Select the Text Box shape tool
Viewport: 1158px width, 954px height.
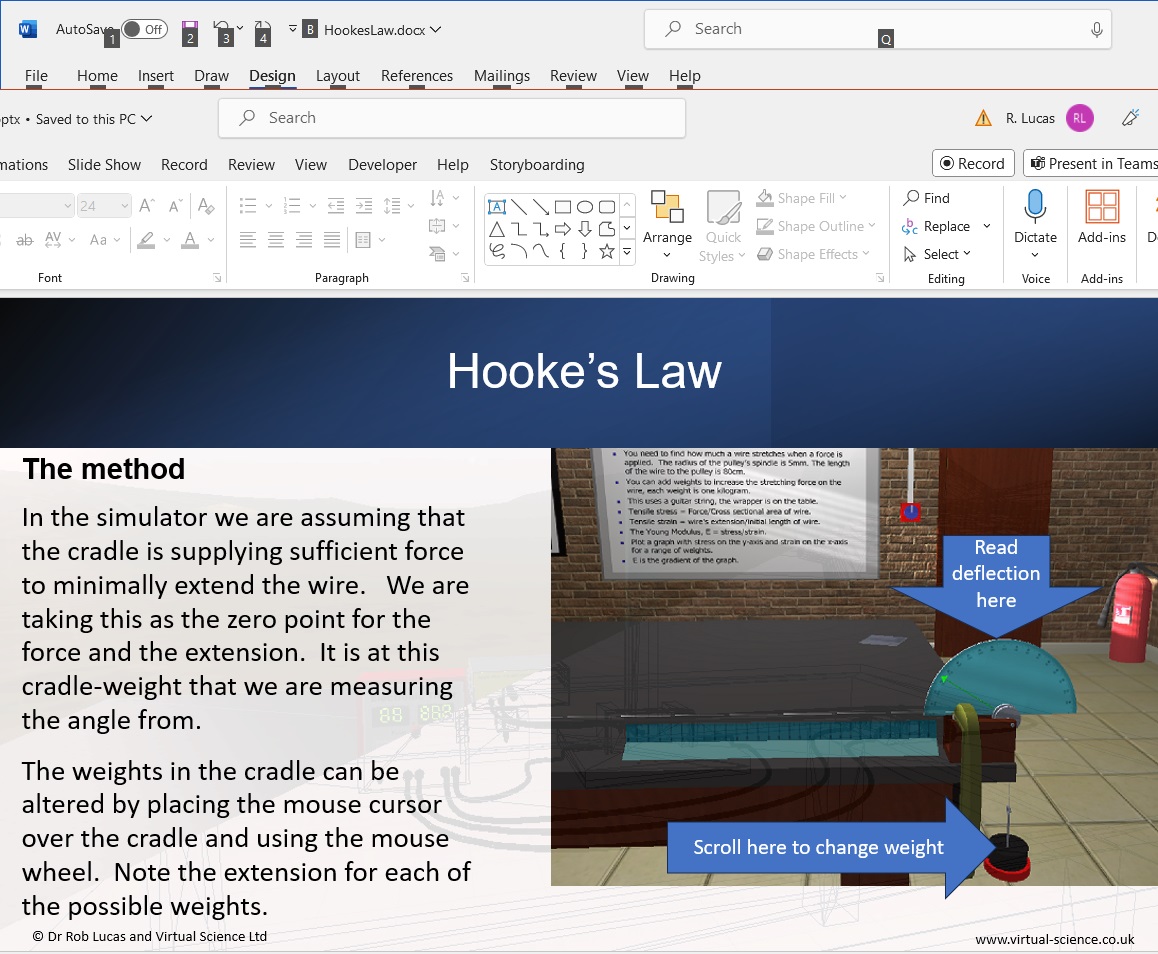[496, 207]
